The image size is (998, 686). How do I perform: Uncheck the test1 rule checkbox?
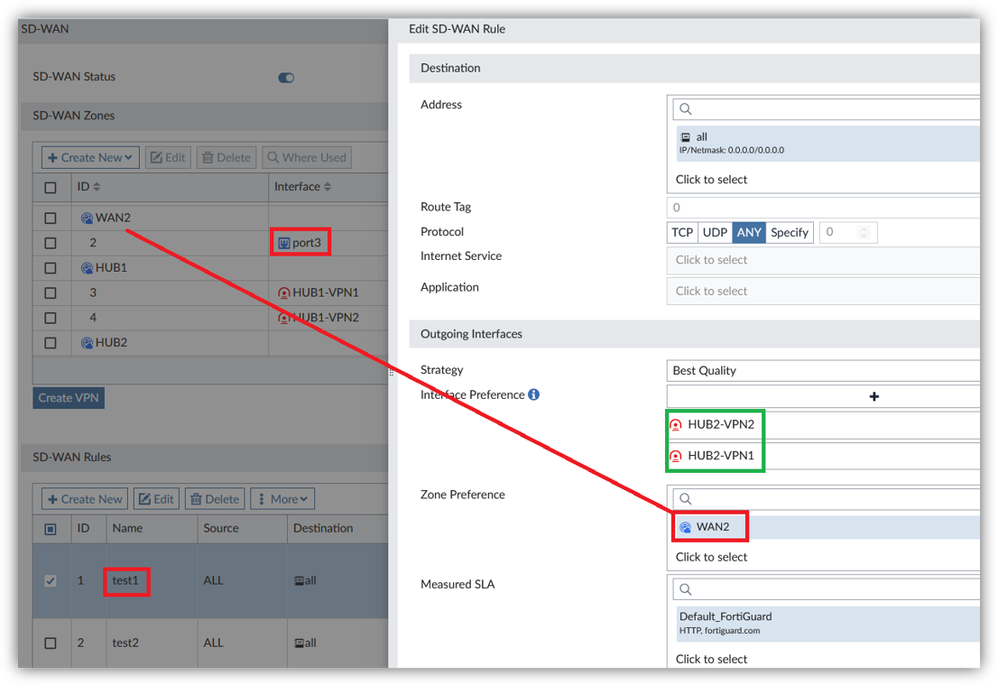point(50,580)
